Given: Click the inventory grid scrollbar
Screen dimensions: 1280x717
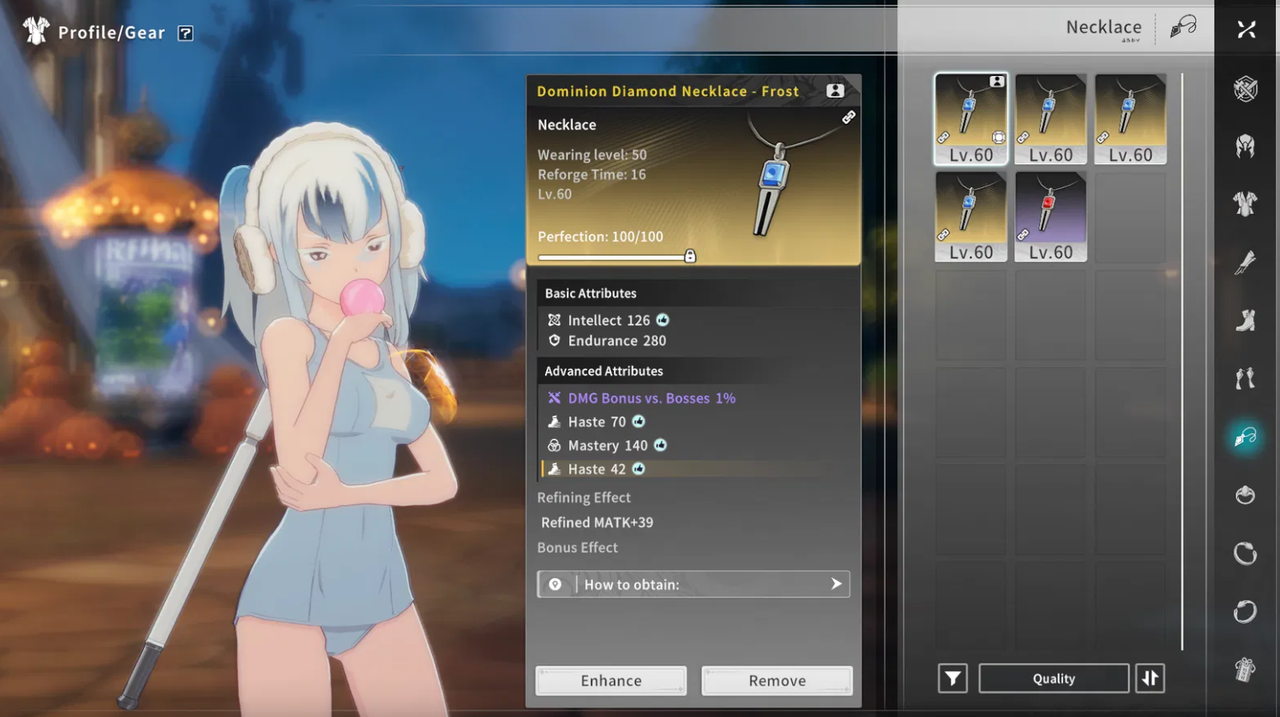Looking at the screenshot, I should click(1182, 361).
